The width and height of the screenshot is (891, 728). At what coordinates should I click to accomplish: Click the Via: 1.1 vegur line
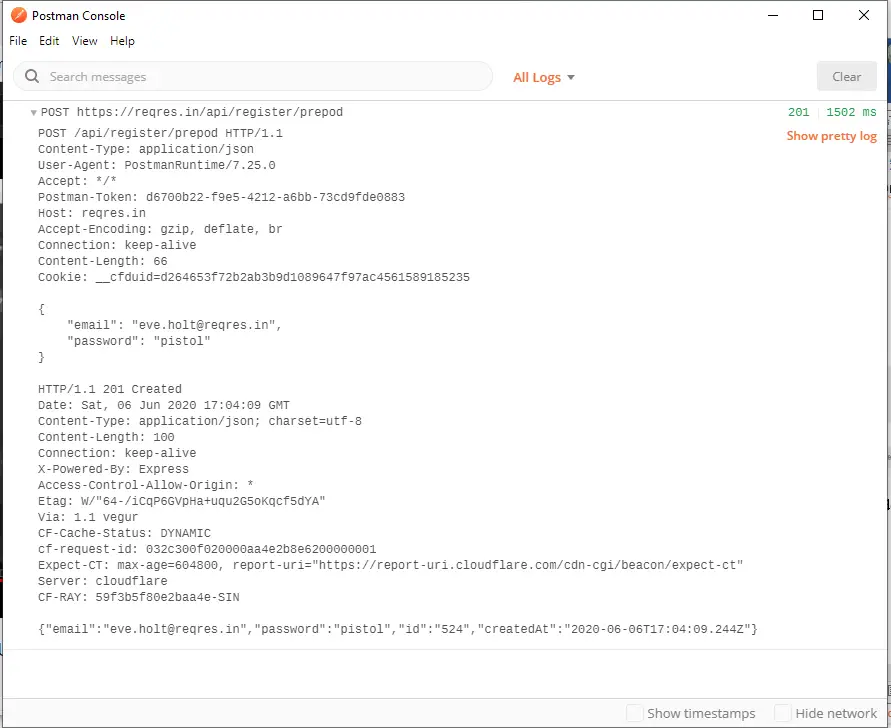point(88,517)
